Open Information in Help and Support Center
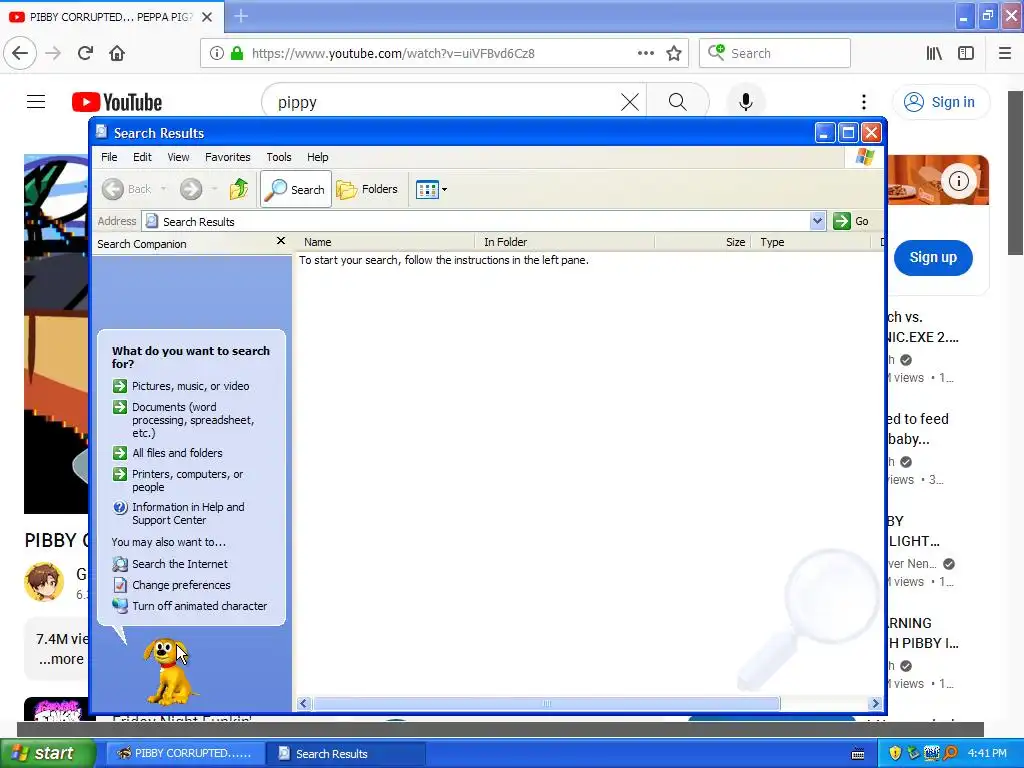 tap(179, 513)
